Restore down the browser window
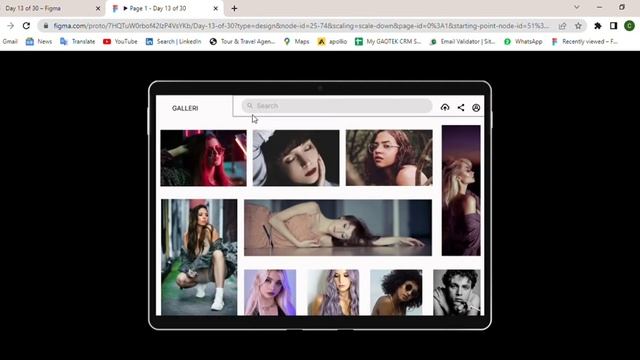This screenshot has height=360, width=640. point(622,7)
